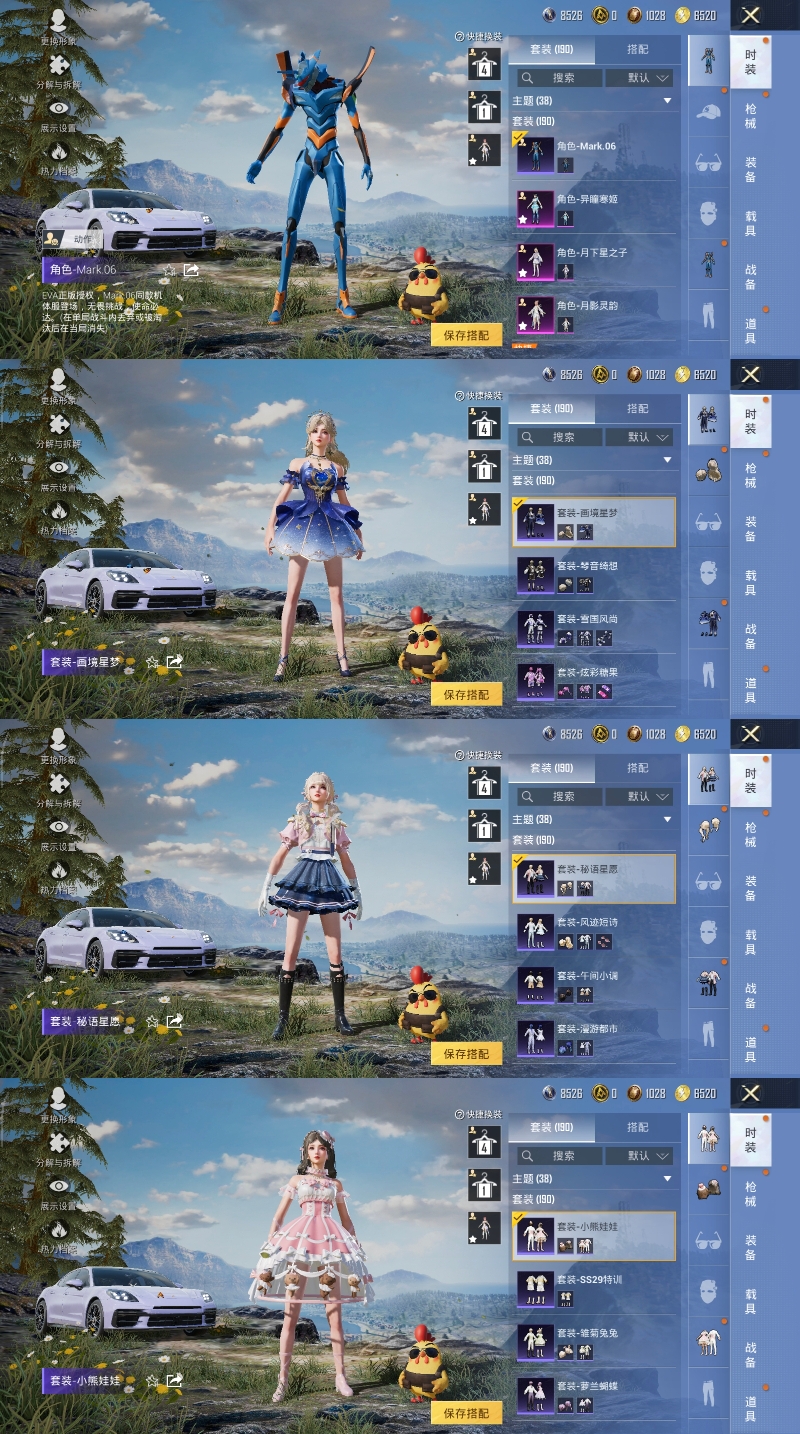Click the 搜索 search field above 套装-秘语星愿

coord(562,797)
